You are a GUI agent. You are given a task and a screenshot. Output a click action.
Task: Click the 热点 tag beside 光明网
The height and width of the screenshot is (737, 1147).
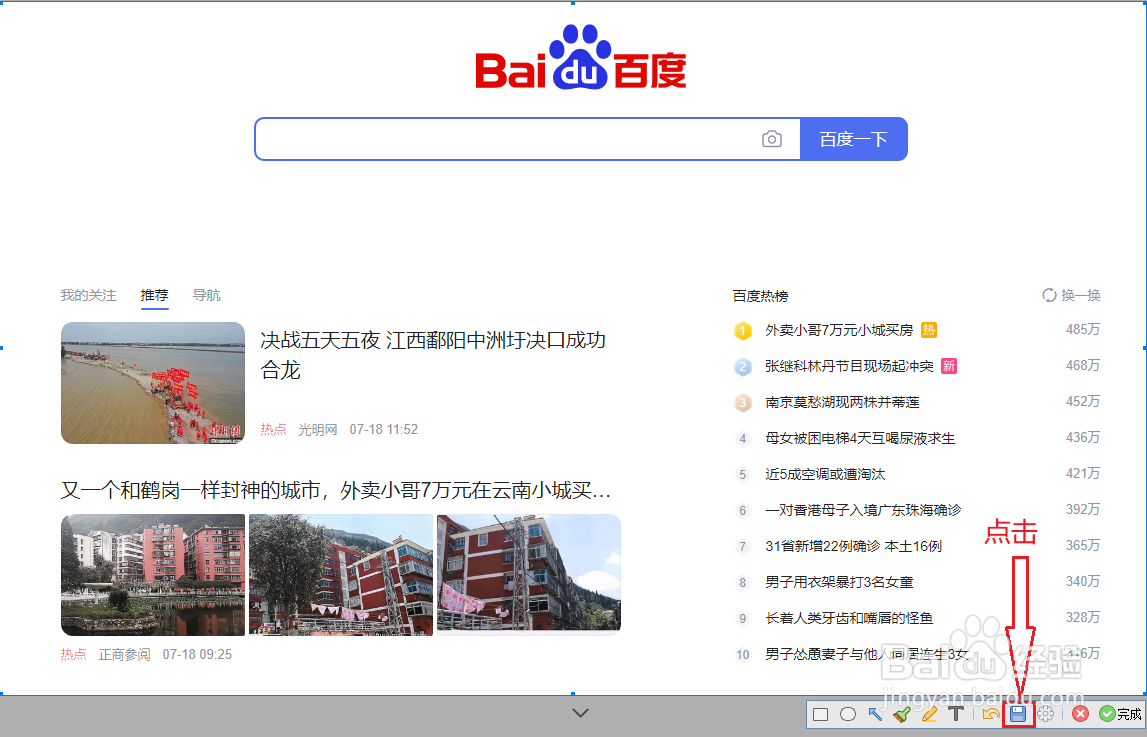pos(274,429)
